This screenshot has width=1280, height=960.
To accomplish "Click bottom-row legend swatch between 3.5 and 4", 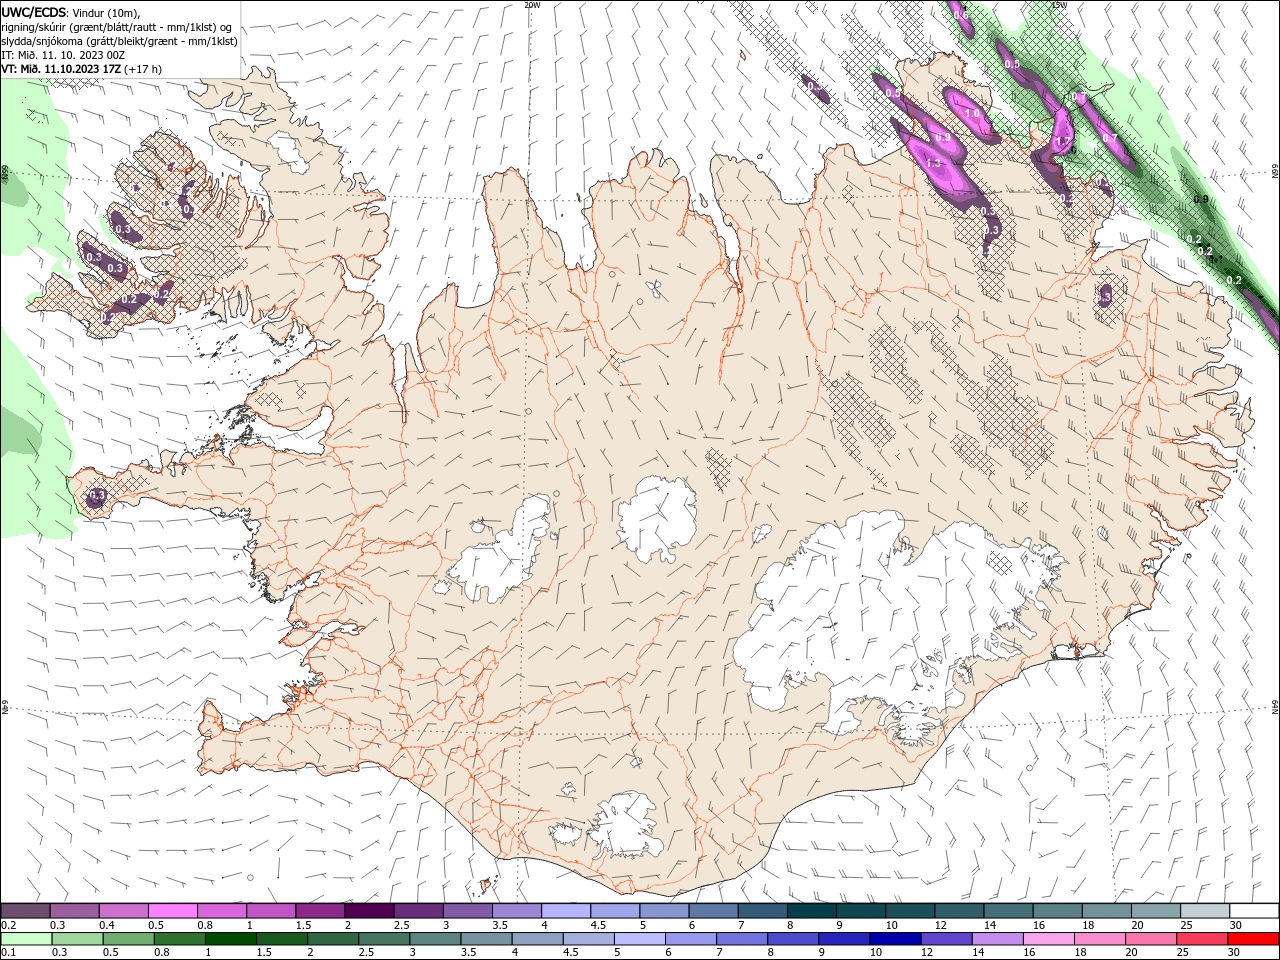I will pos(486,939).
